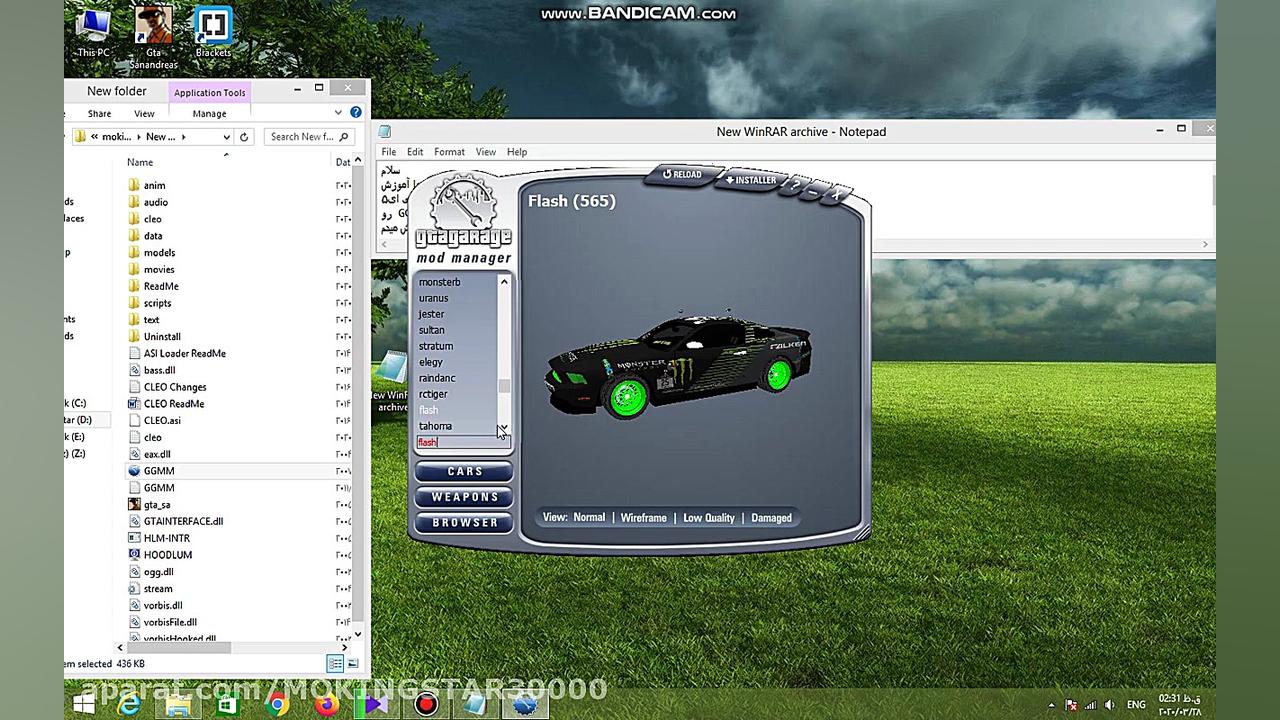Image resolution: width=1280 pixels, height=720 pixels.
Task: Open the CARS section
Action: [x=464, y=471]
